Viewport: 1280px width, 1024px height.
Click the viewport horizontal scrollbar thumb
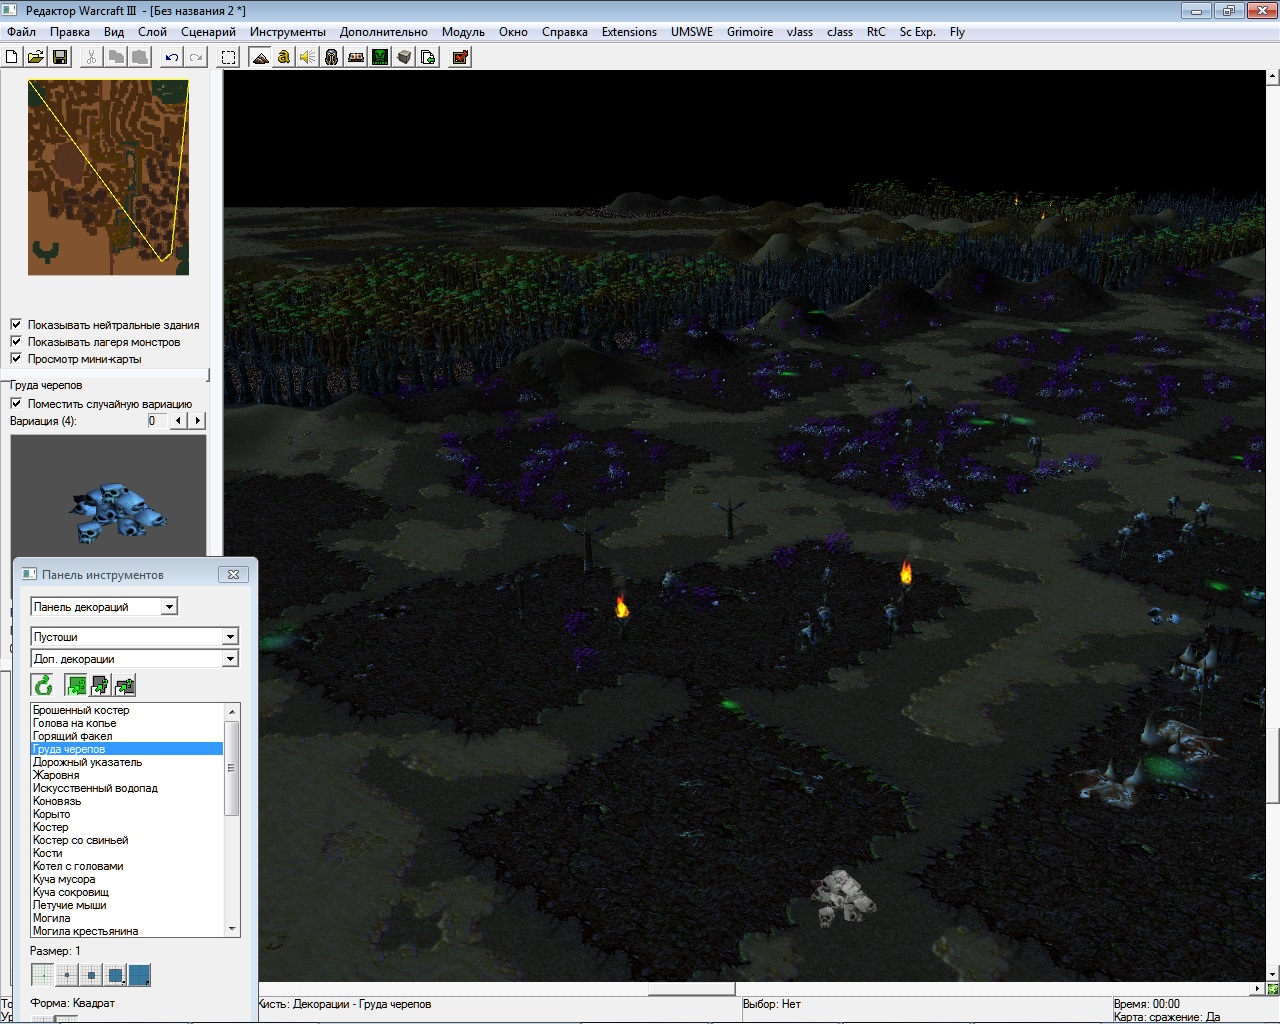tap(692, 989)
